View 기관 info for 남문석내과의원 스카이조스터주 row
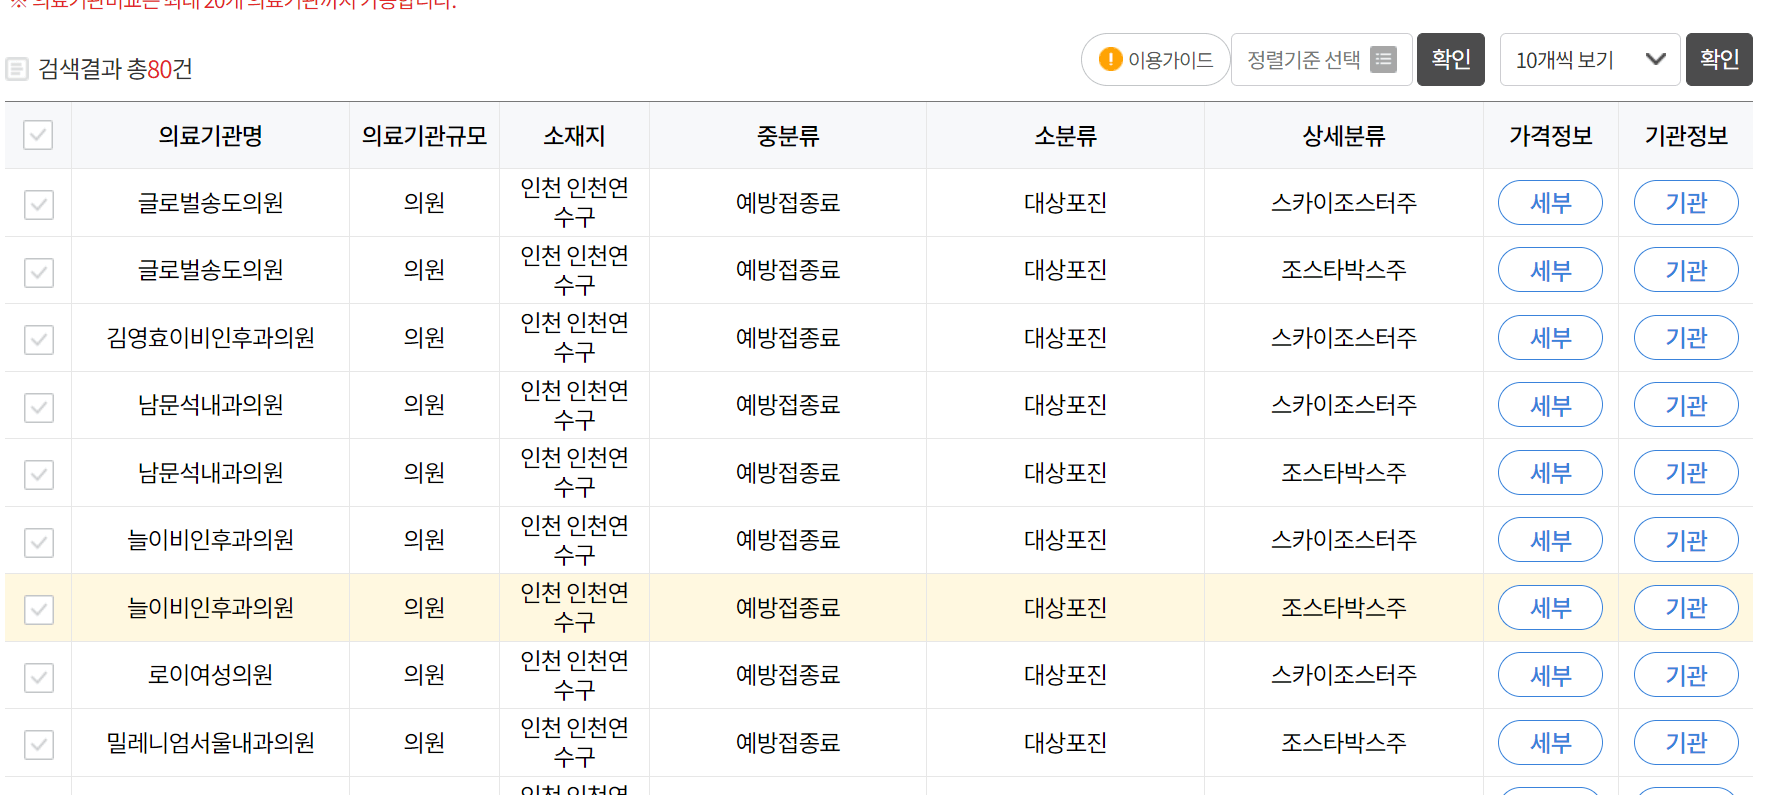The height and width of the screenshot is (795, 1766). 1686,405
